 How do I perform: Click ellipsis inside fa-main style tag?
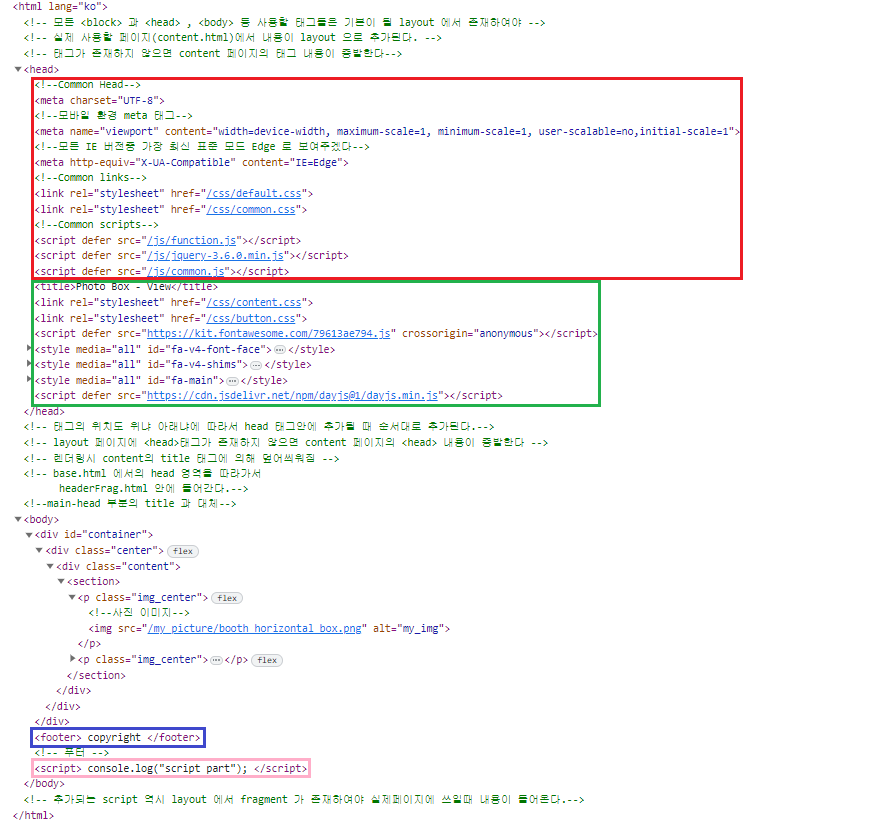click(232, 381)
